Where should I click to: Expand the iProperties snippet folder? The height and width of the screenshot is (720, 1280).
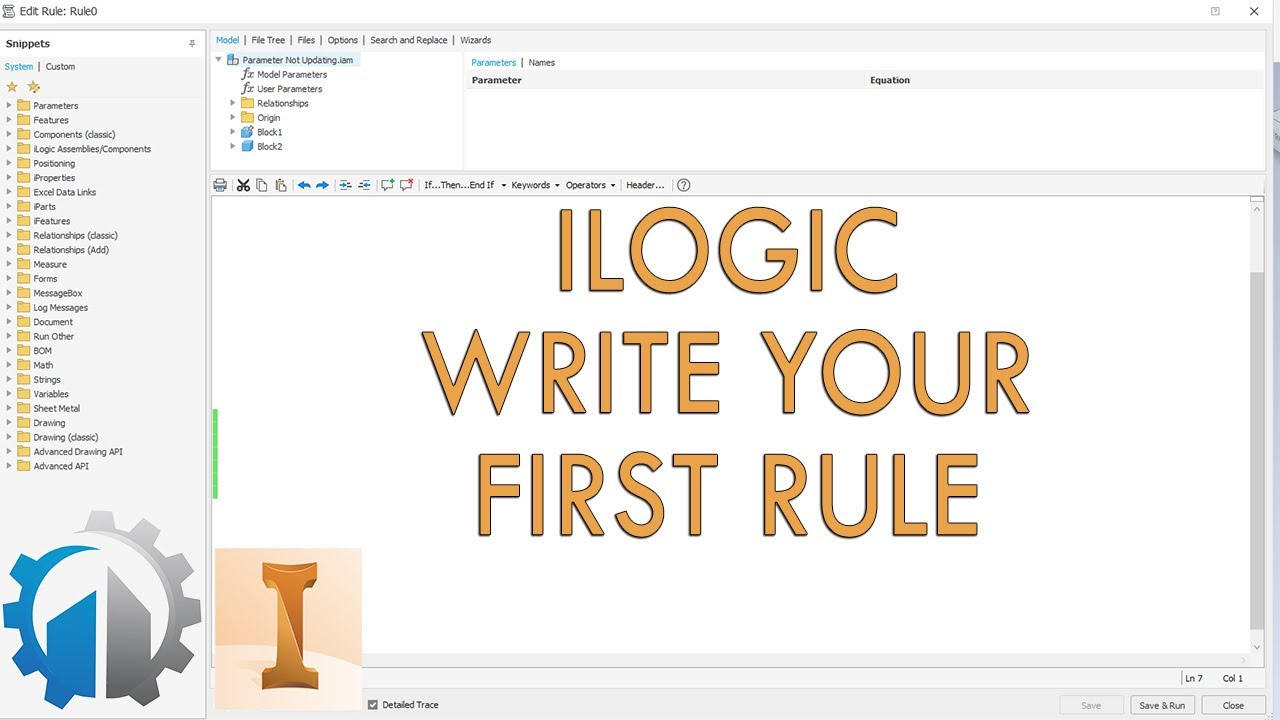pyautogui.click(x=9, y=178)
